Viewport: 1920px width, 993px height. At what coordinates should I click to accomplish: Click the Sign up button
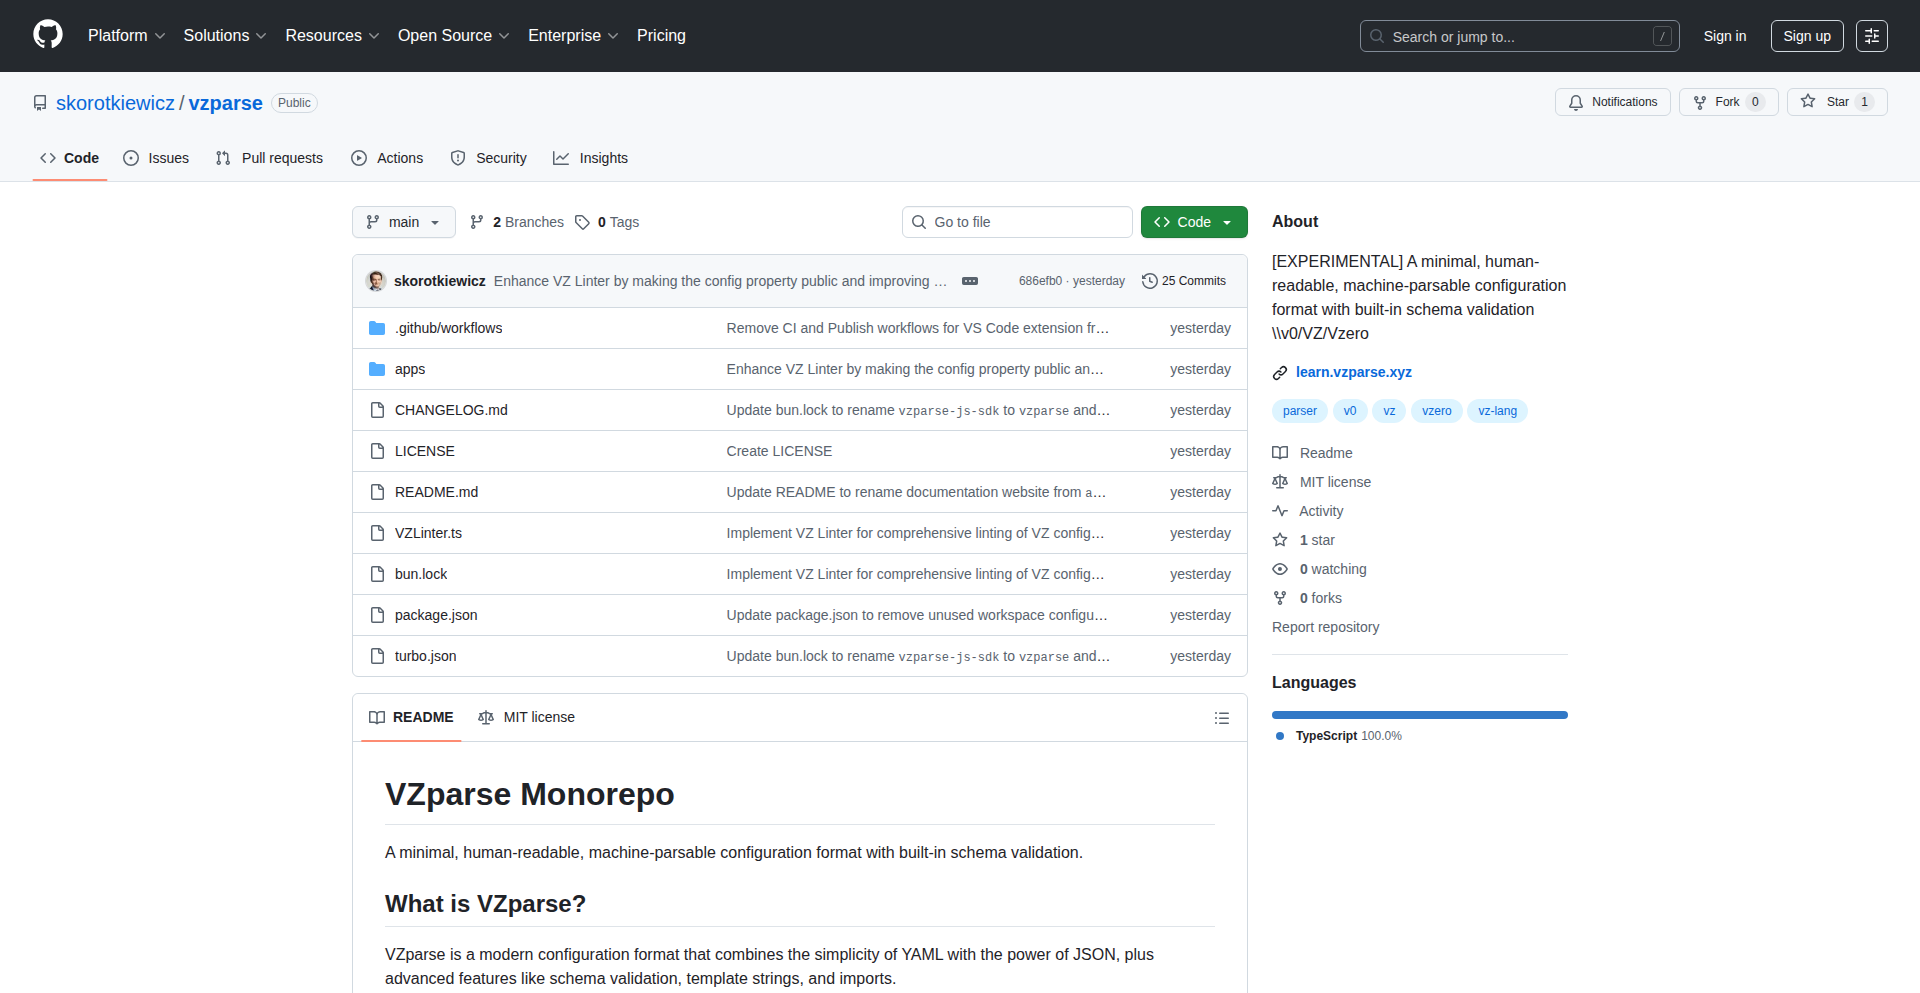(x=1806, y=36)
